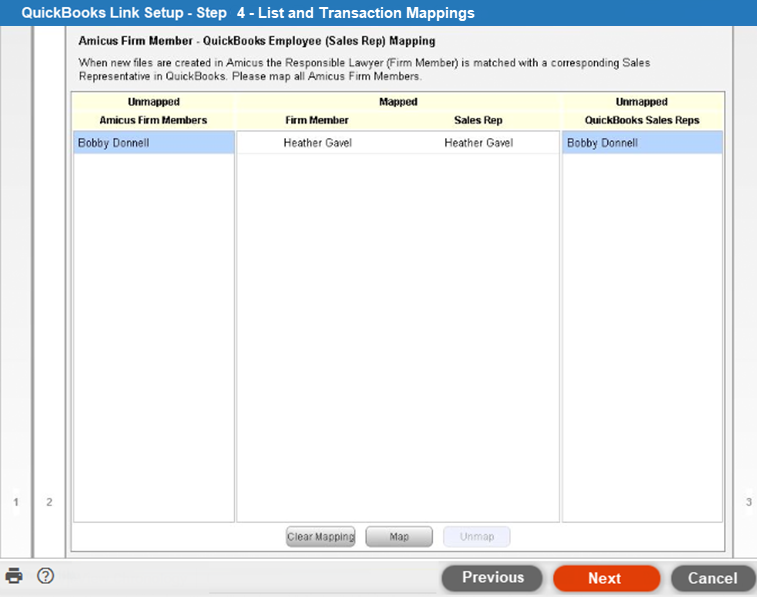Select Bobby Donnell in QuickBooks Sales Reps
This screenshot has height=597, width=757.
[x=642, y=143]
